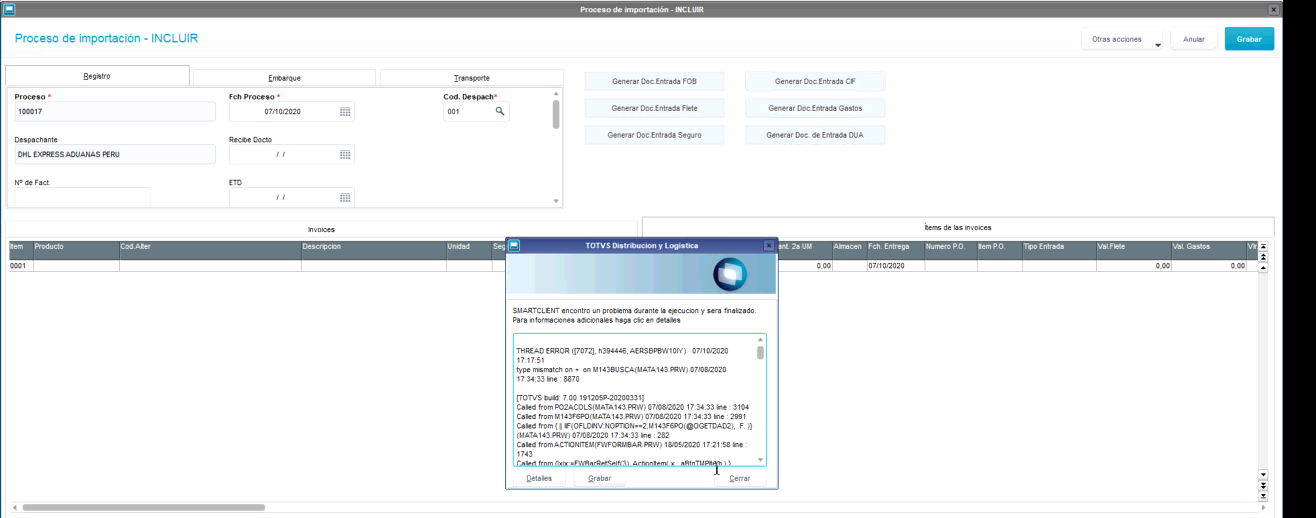1316x518 pixels.
Task: Open the Embarque tab
Action: click(284, 77)
